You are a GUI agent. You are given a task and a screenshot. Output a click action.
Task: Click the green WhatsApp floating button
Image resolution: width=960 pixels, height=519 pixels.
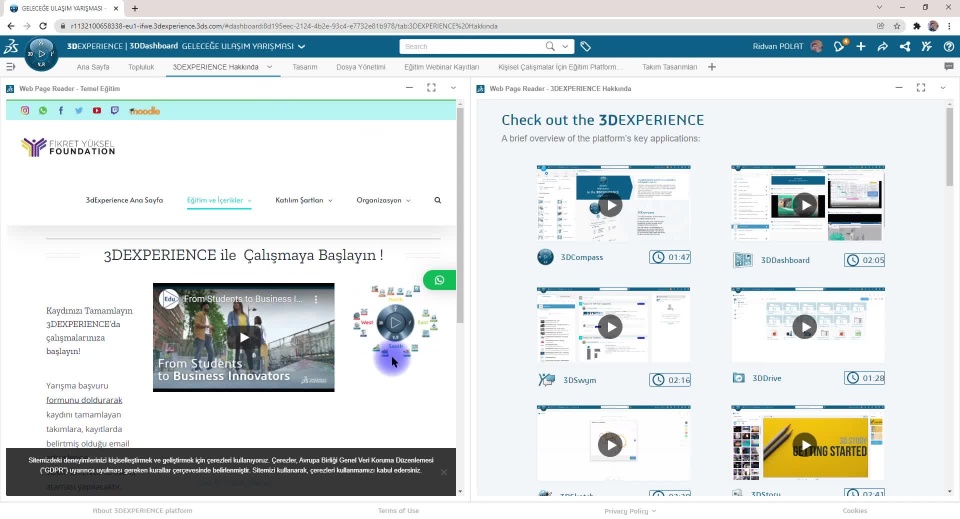click(439, 280)
